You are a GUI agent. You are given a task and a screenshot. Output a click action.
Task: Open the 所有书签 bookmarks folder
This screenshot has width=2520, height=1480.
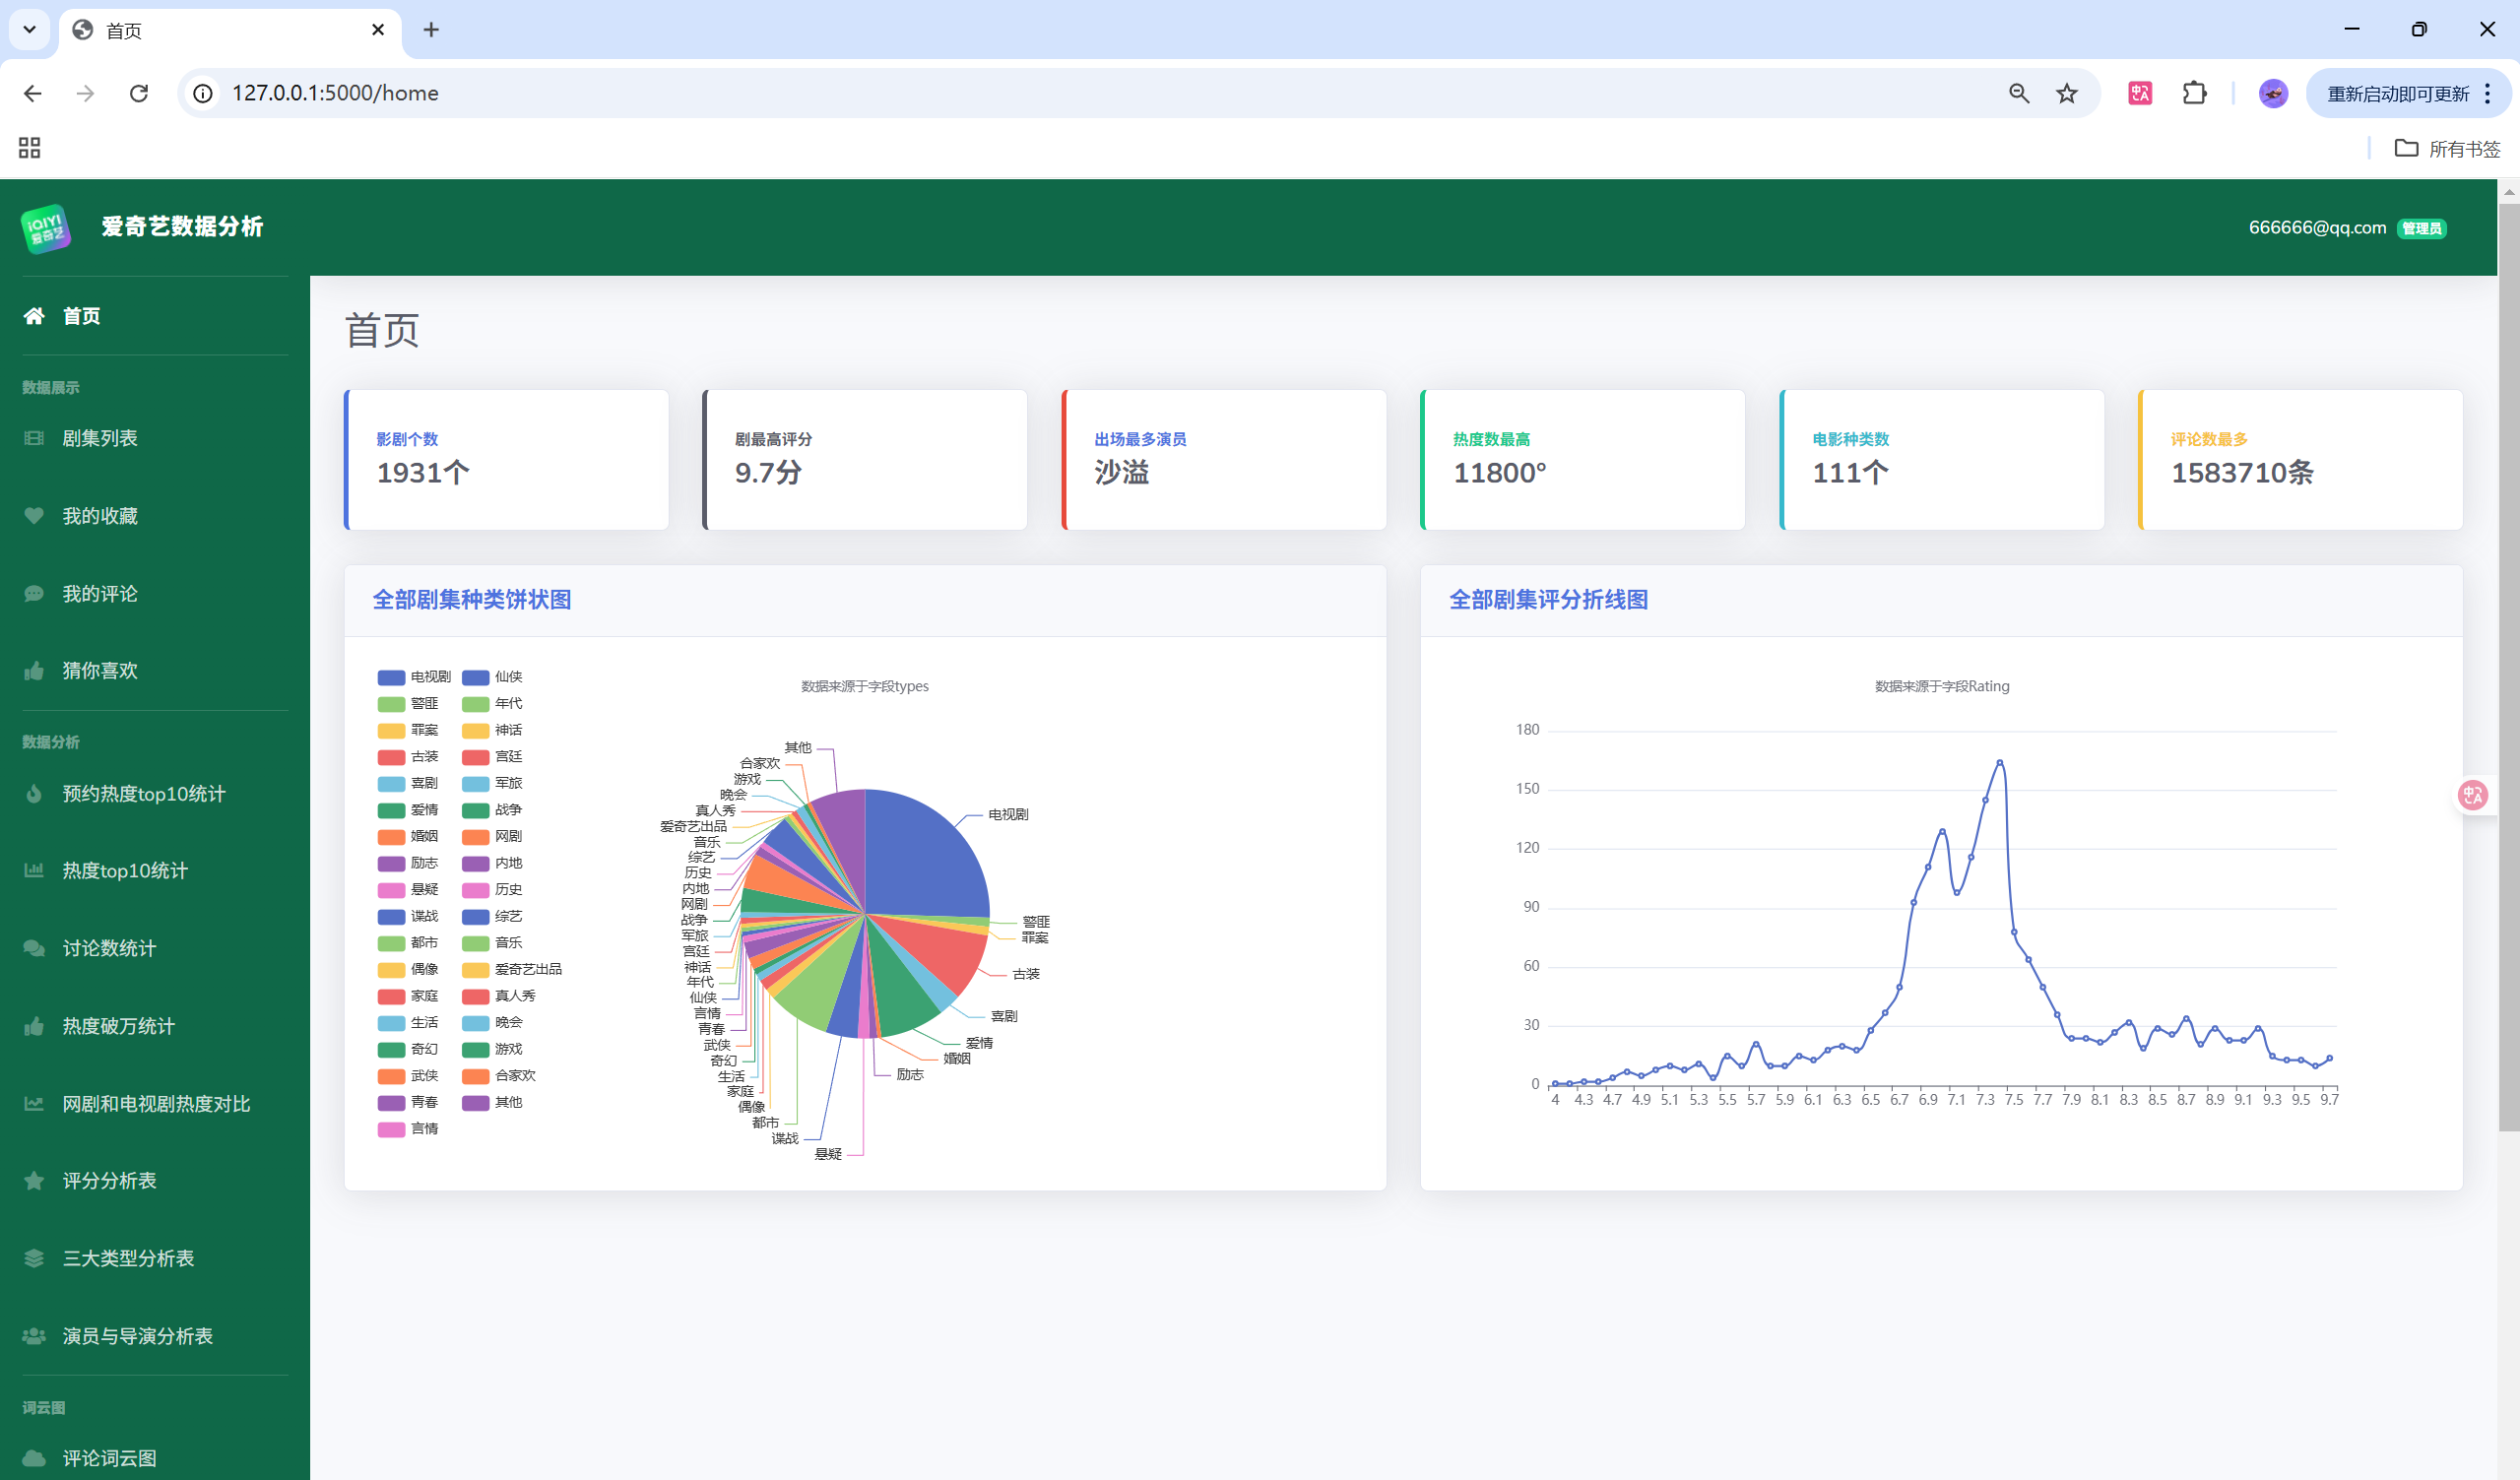(x=2447, y=148)
